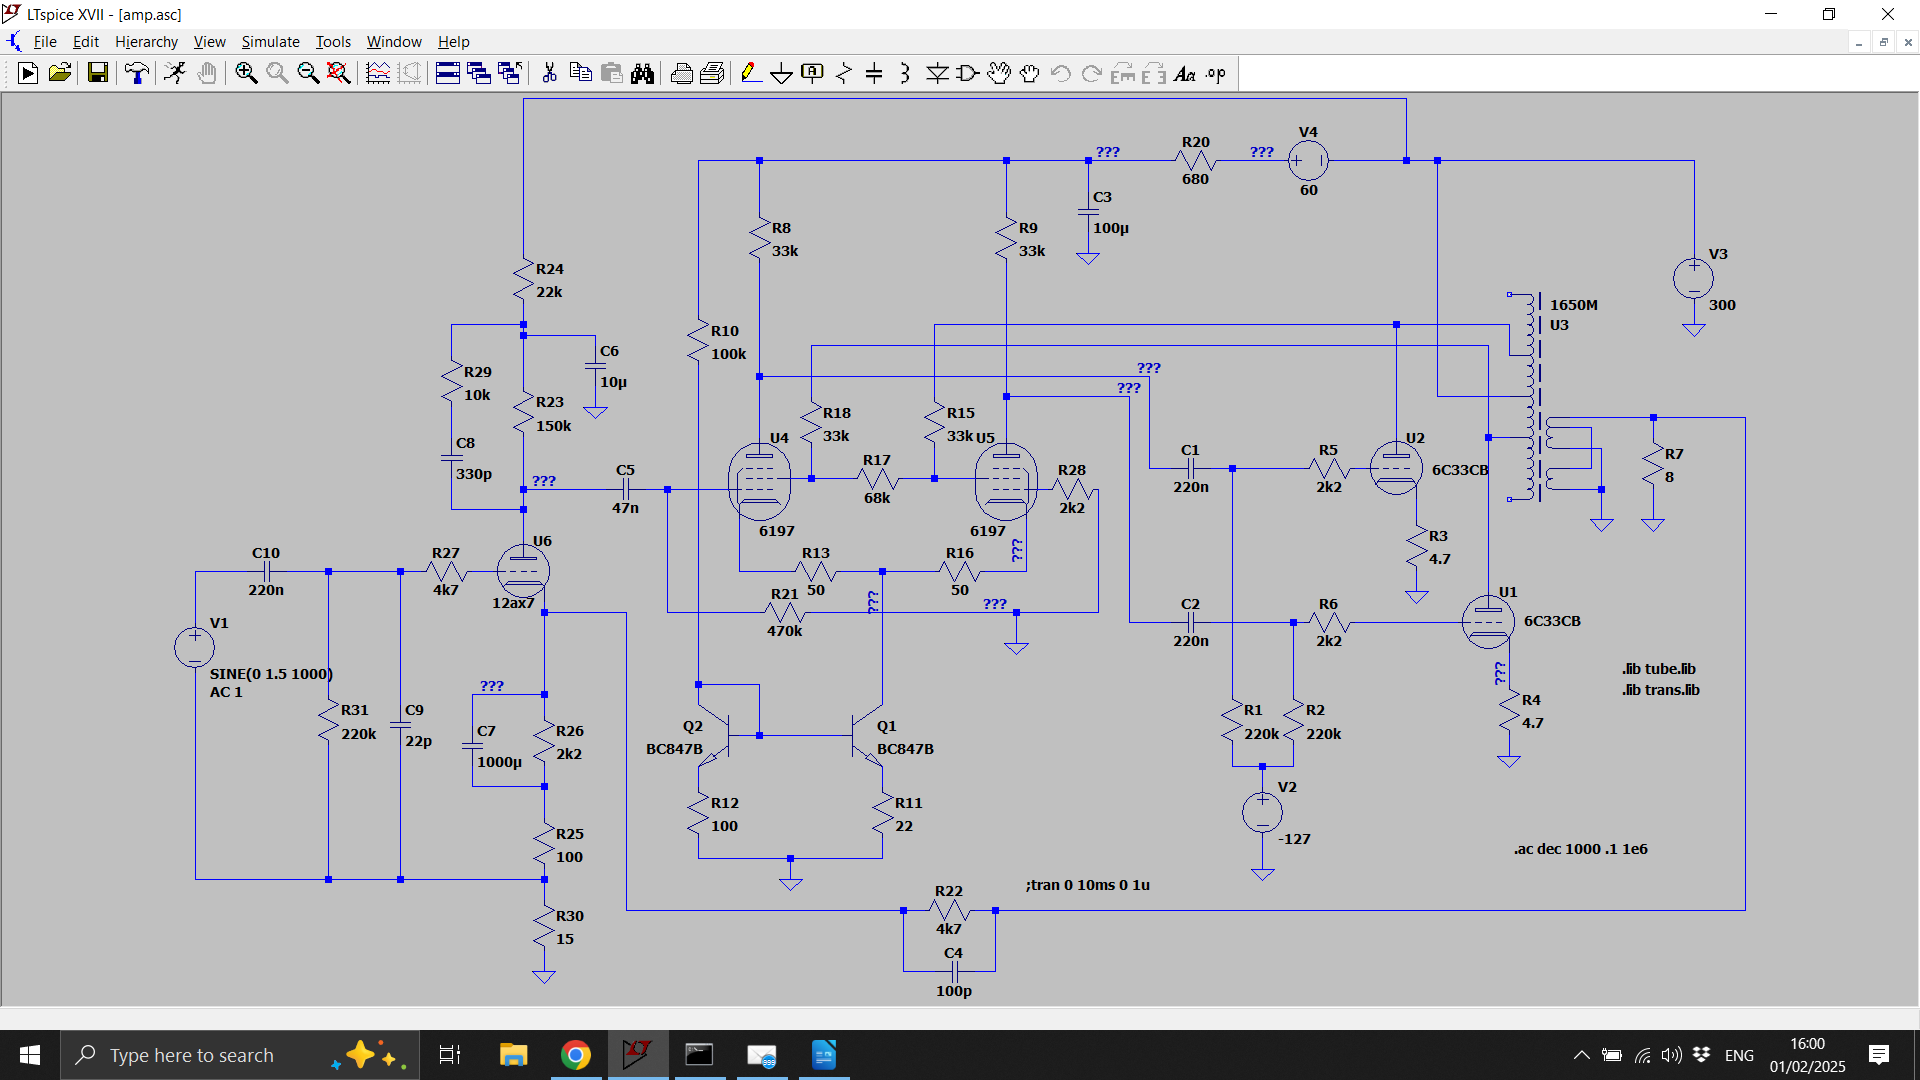Select the Resistor placement tool
Image resolution: width=1920 pixels, height=1080 pixels.
coord(844,73)
